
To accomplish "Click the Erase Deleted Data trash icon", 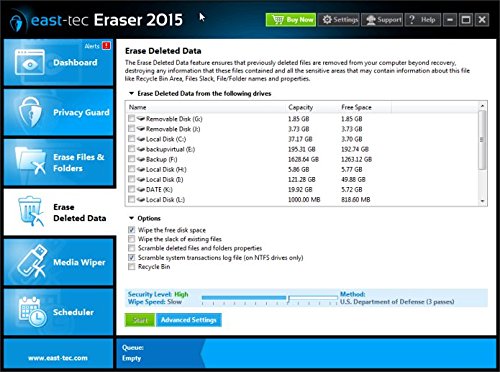I will [x=30, y=211].
